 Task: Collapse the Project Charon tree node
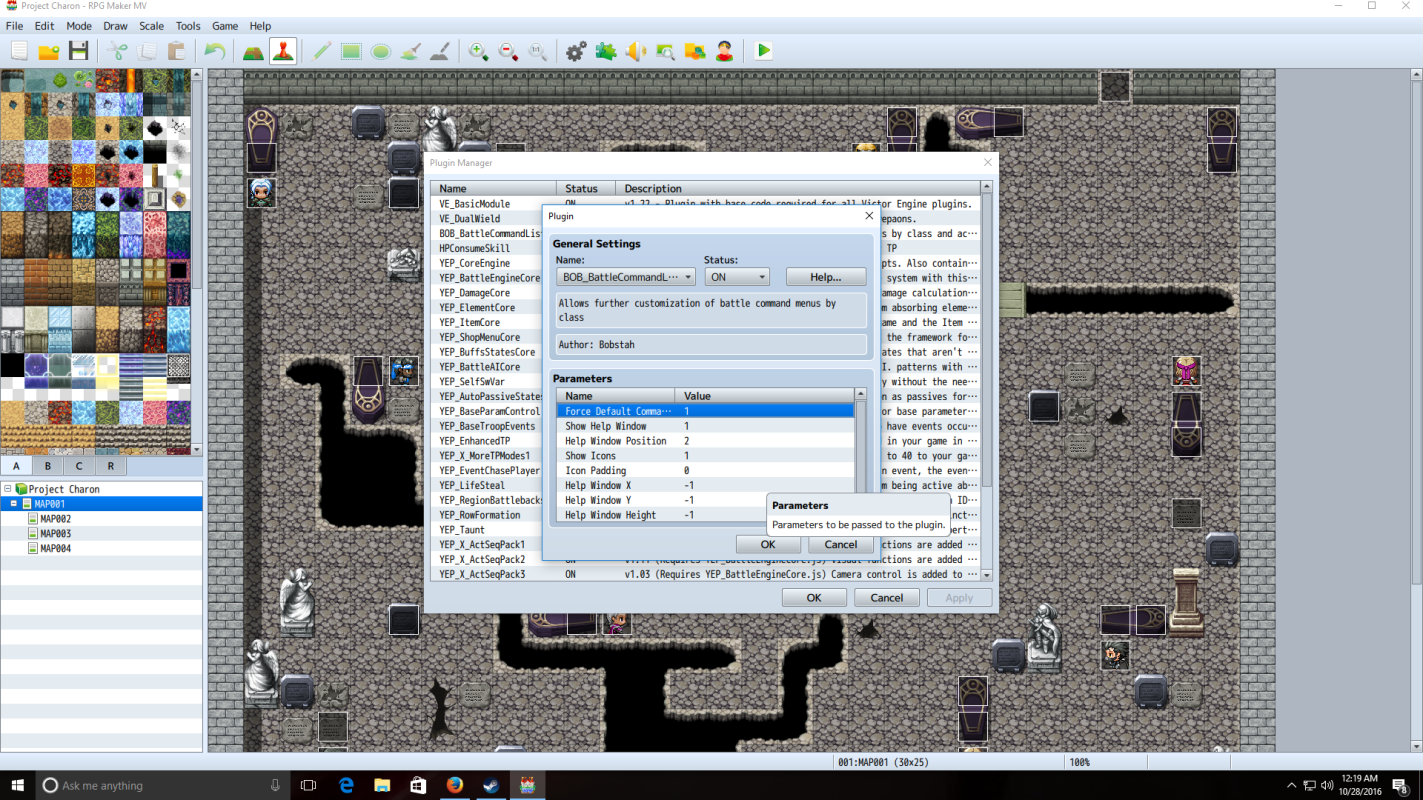pos(8,489)
